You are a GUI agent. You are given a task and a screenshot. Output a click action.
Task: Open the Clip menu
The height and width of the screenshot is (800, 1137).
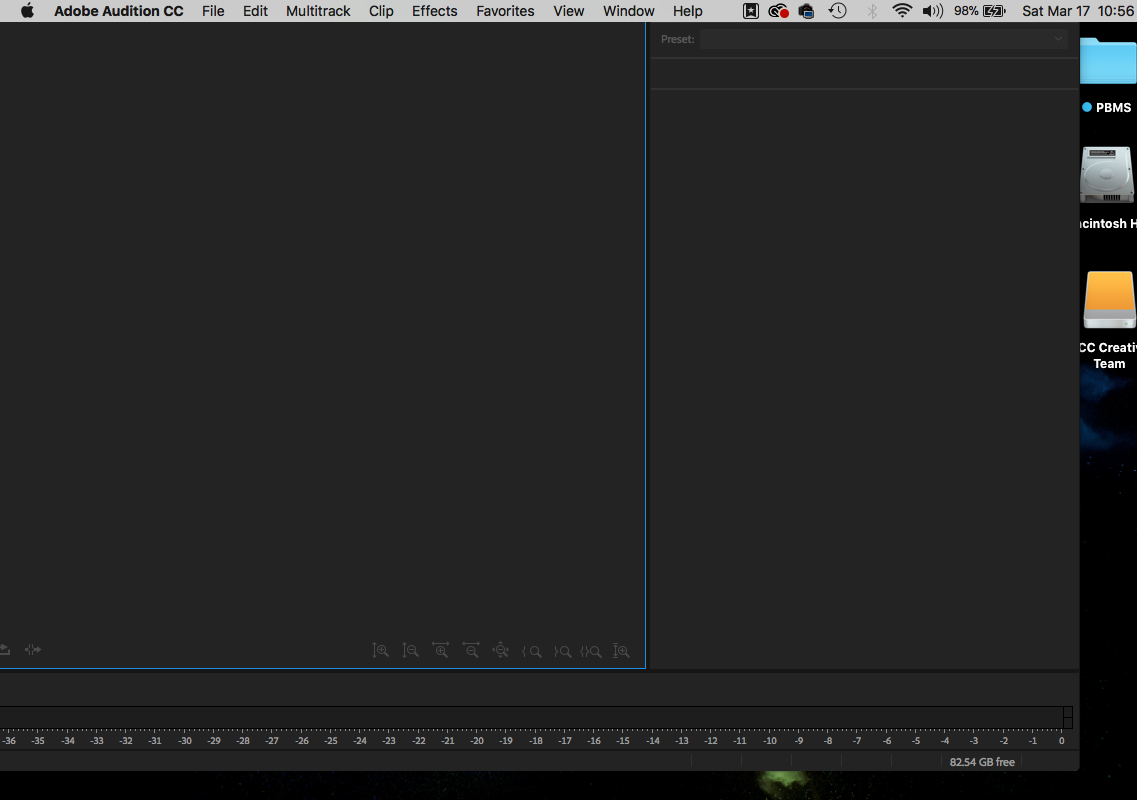381,11
